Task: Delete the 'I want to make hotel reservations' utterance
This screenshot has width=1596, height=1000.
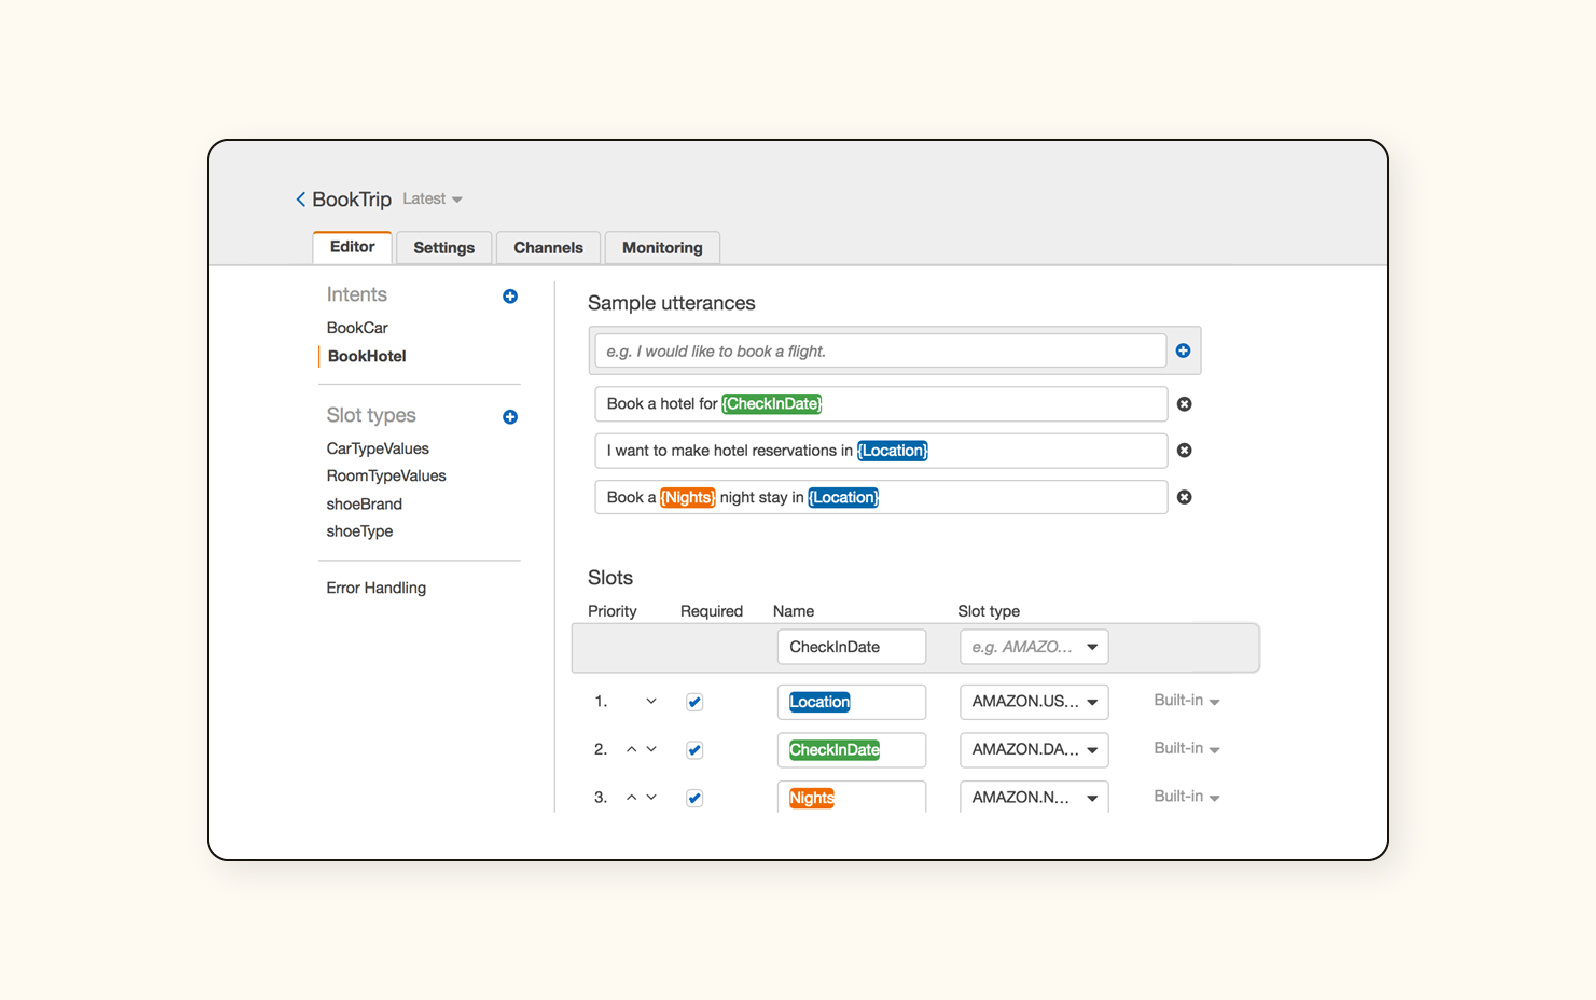Action: [1184, 450]
